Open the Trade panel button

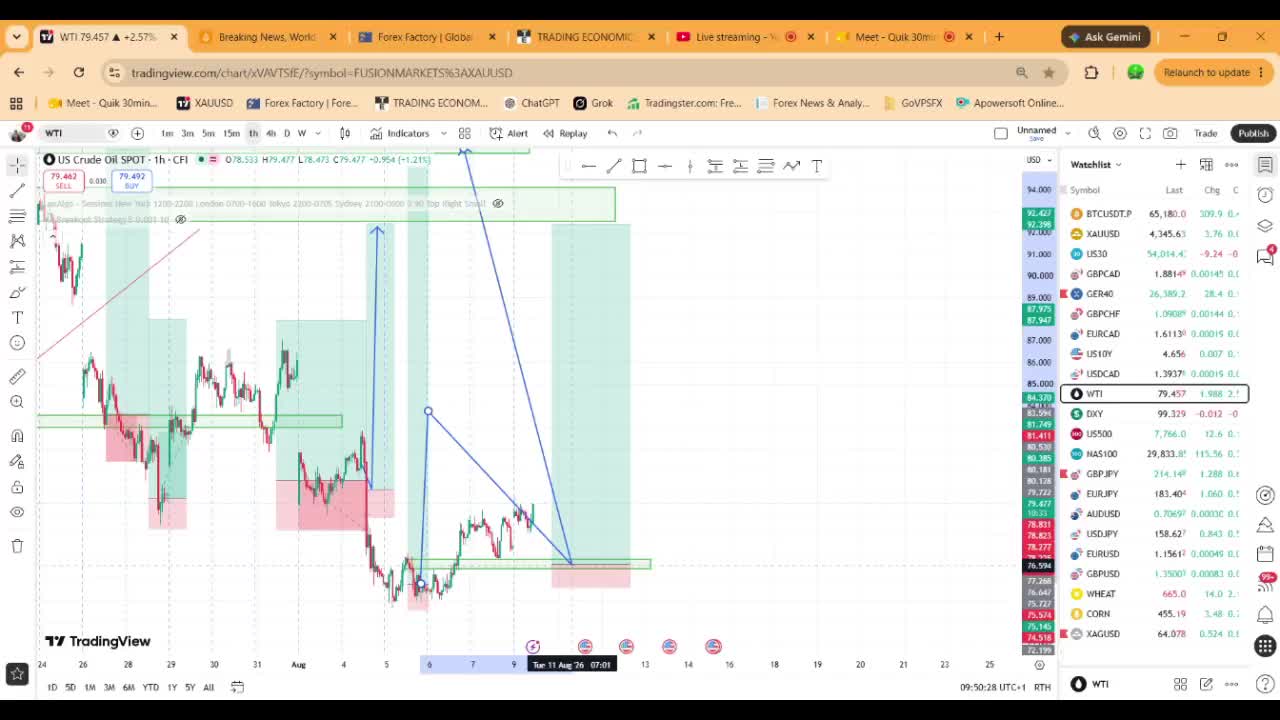coord(1206,133)
